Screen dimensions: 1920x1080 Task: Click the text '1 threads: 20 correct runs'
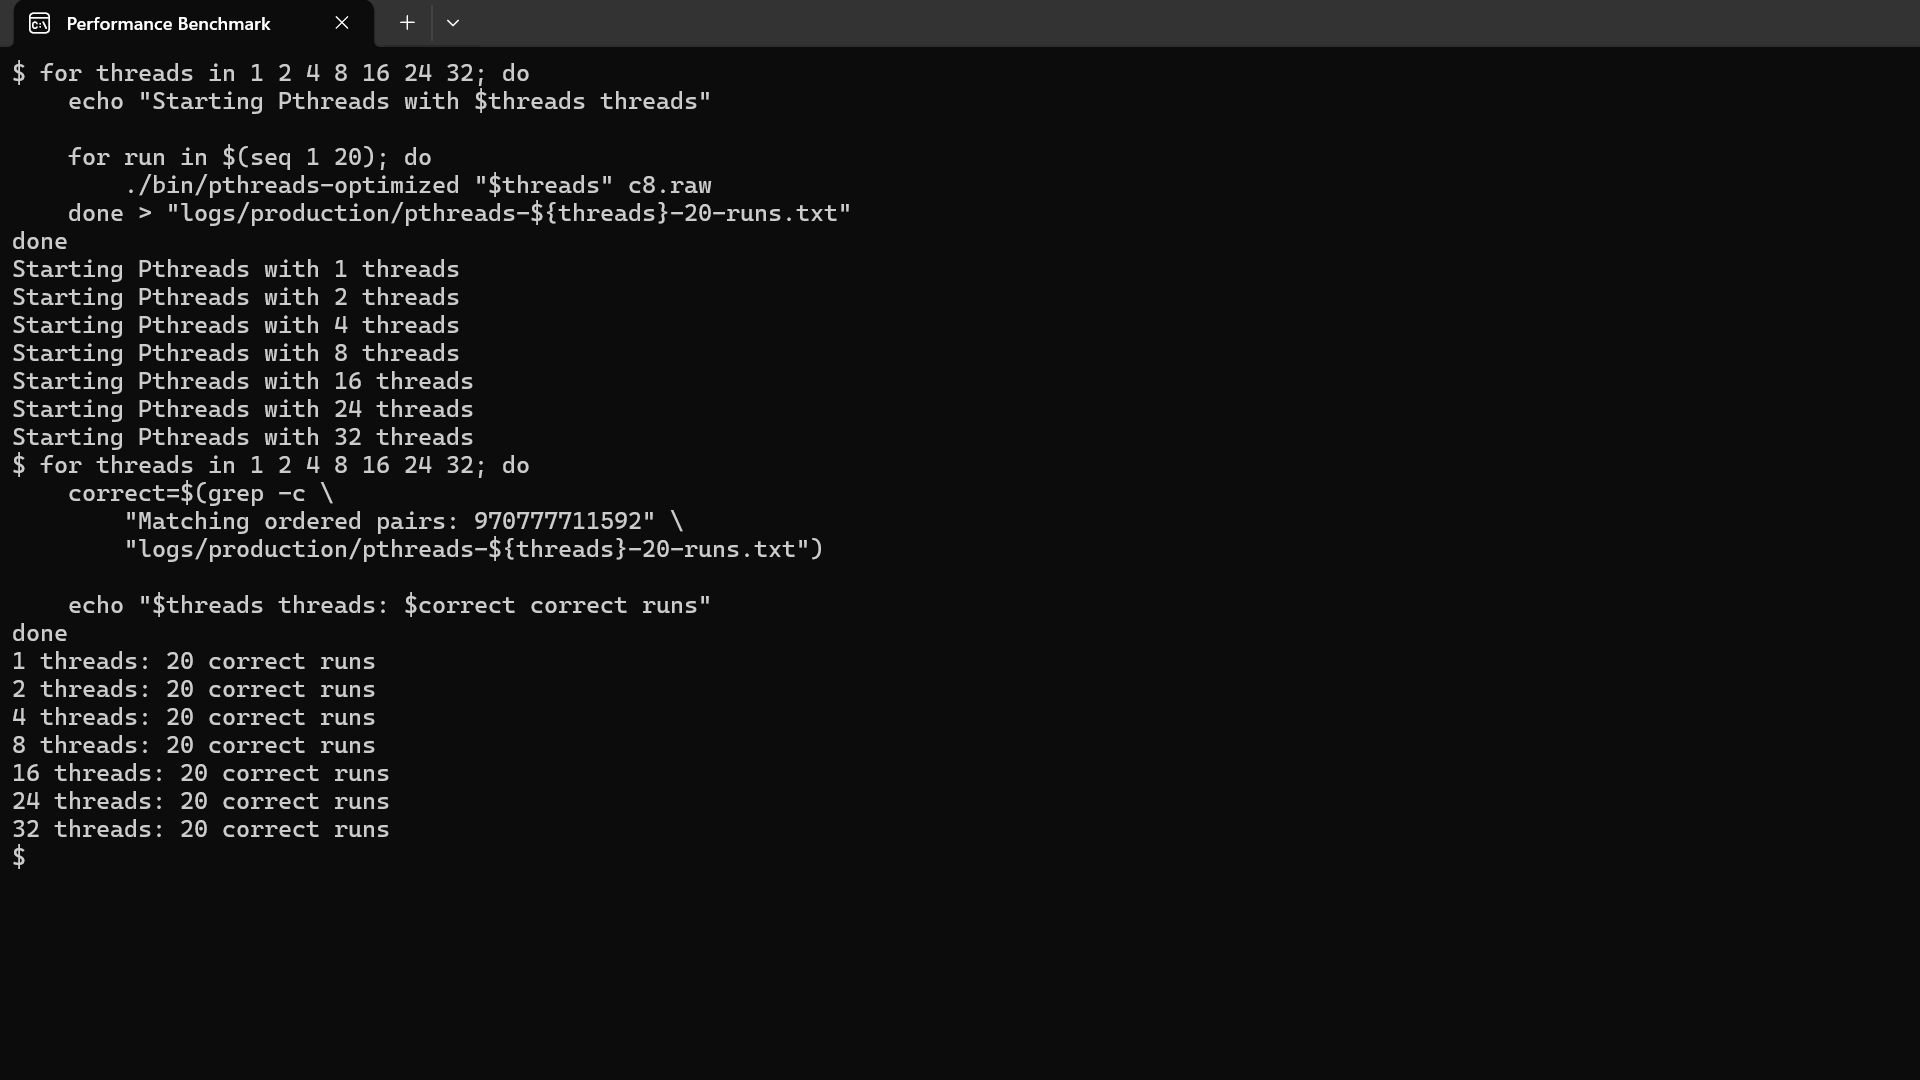(x=194, y=662)
